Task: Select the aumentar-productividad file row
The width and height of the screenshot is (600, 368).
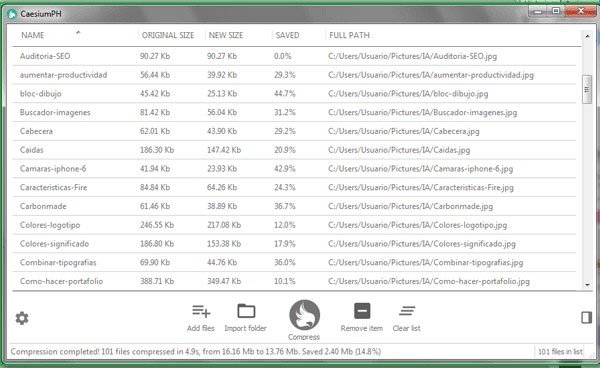Action: click(x=294, y=75)
